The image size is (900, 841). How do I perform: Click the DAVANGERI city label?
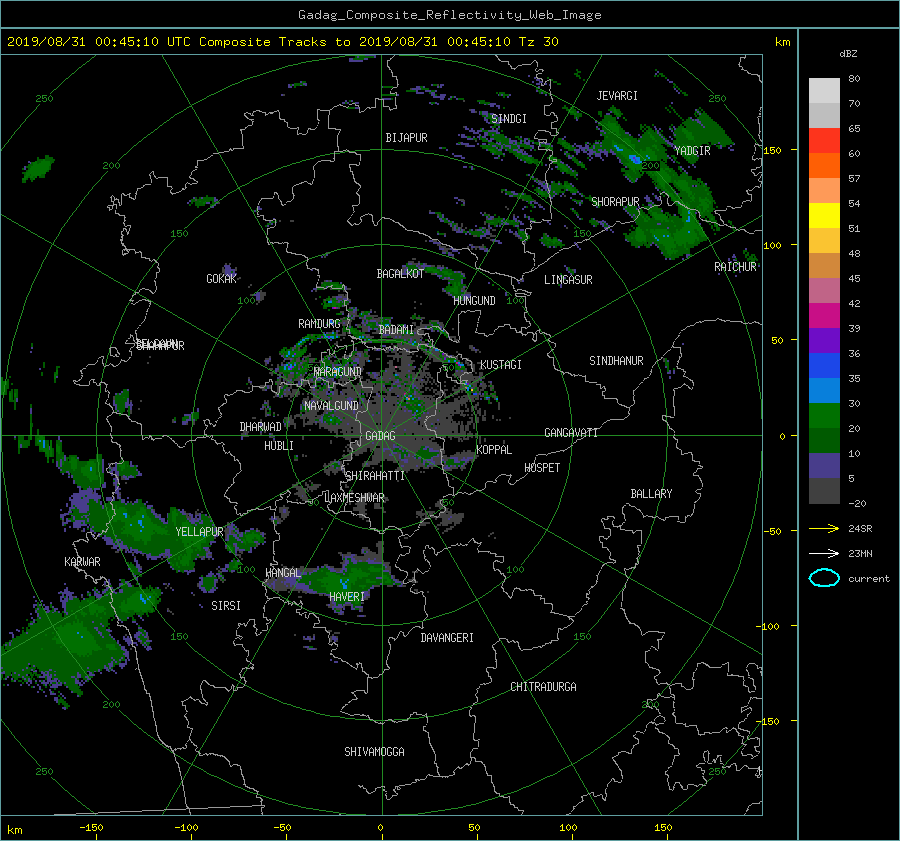coord(447,638)
